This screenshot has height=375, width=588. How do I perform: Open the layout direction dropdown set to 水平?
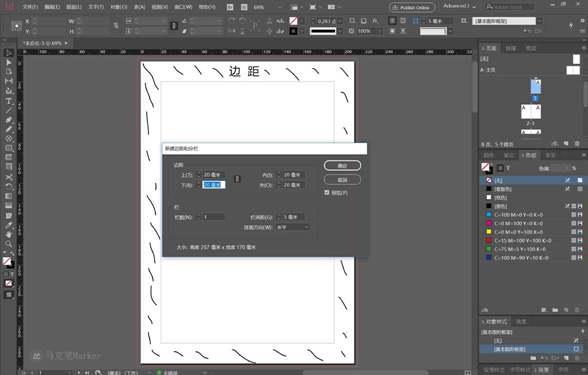293,227
